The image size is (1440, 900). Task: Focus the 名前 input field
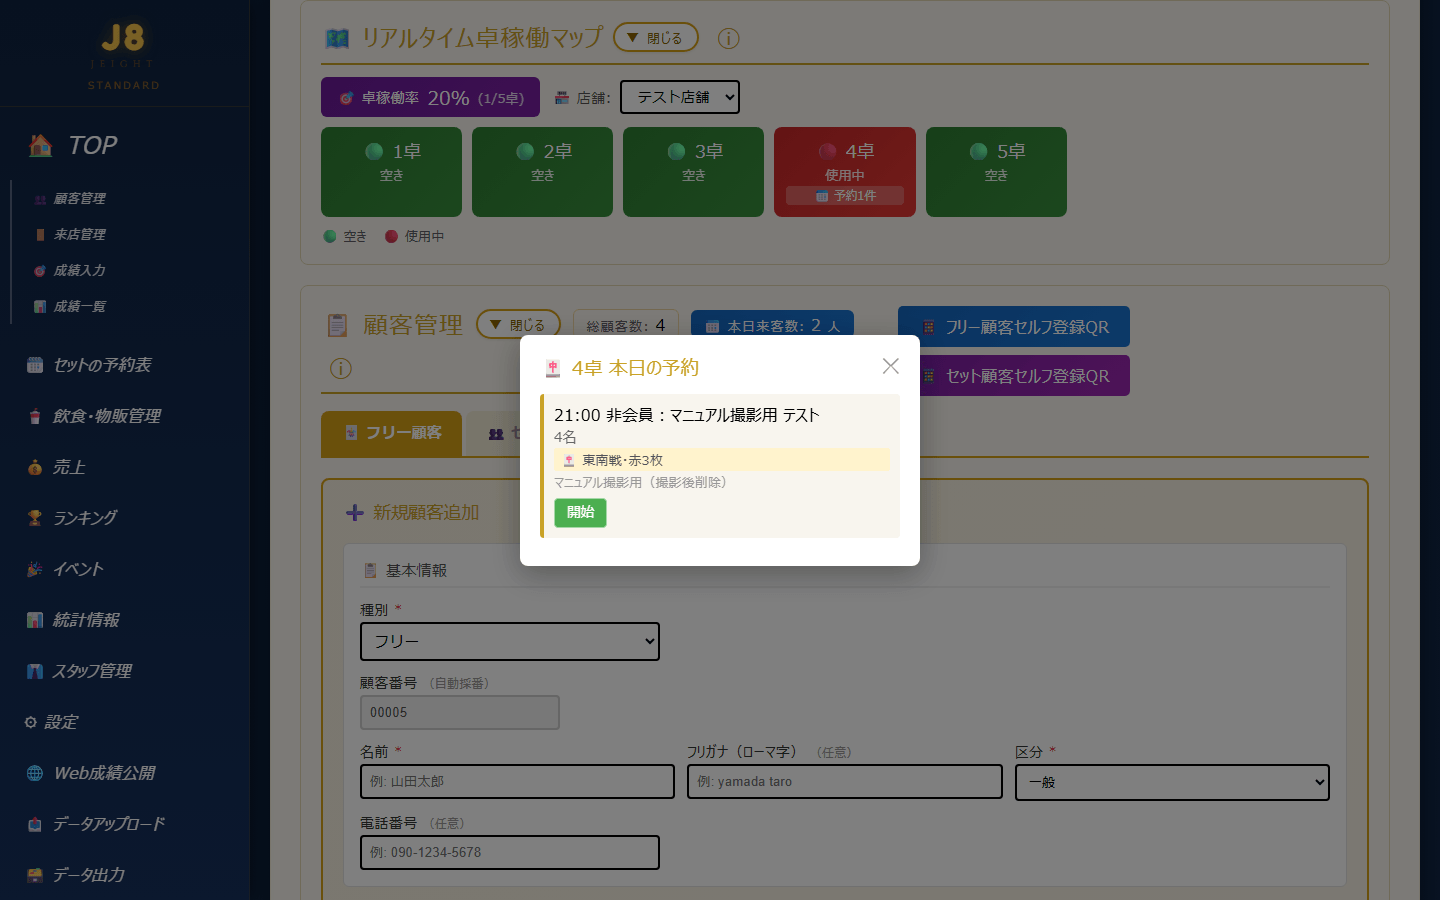click(517, 781)
